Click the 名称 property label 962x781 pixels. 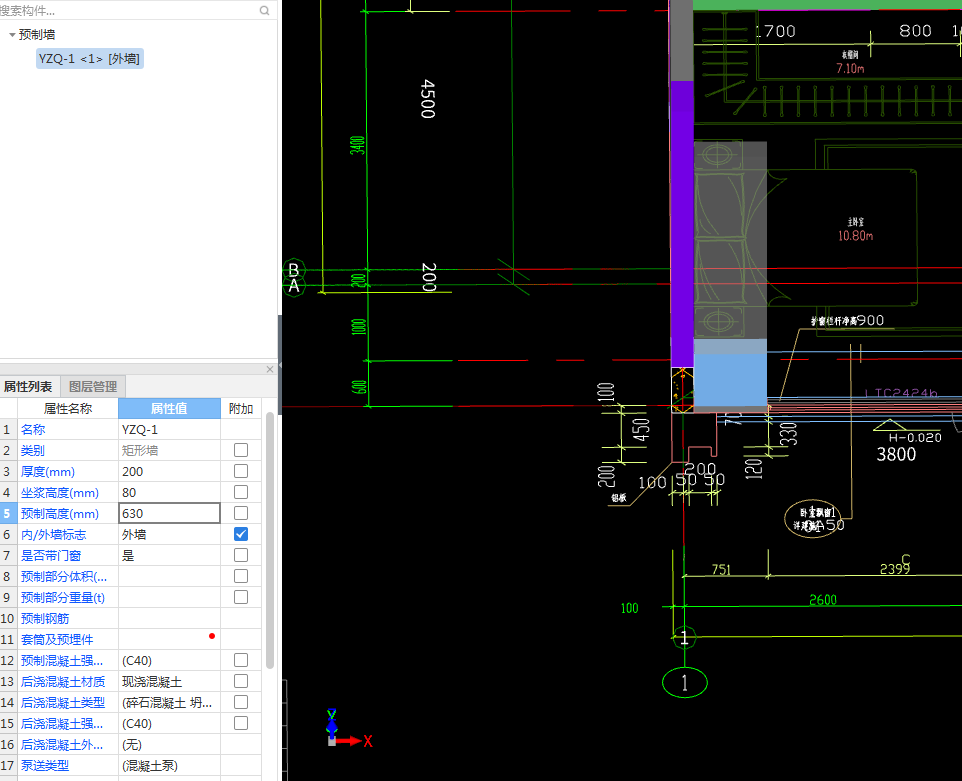pos(33,429)
